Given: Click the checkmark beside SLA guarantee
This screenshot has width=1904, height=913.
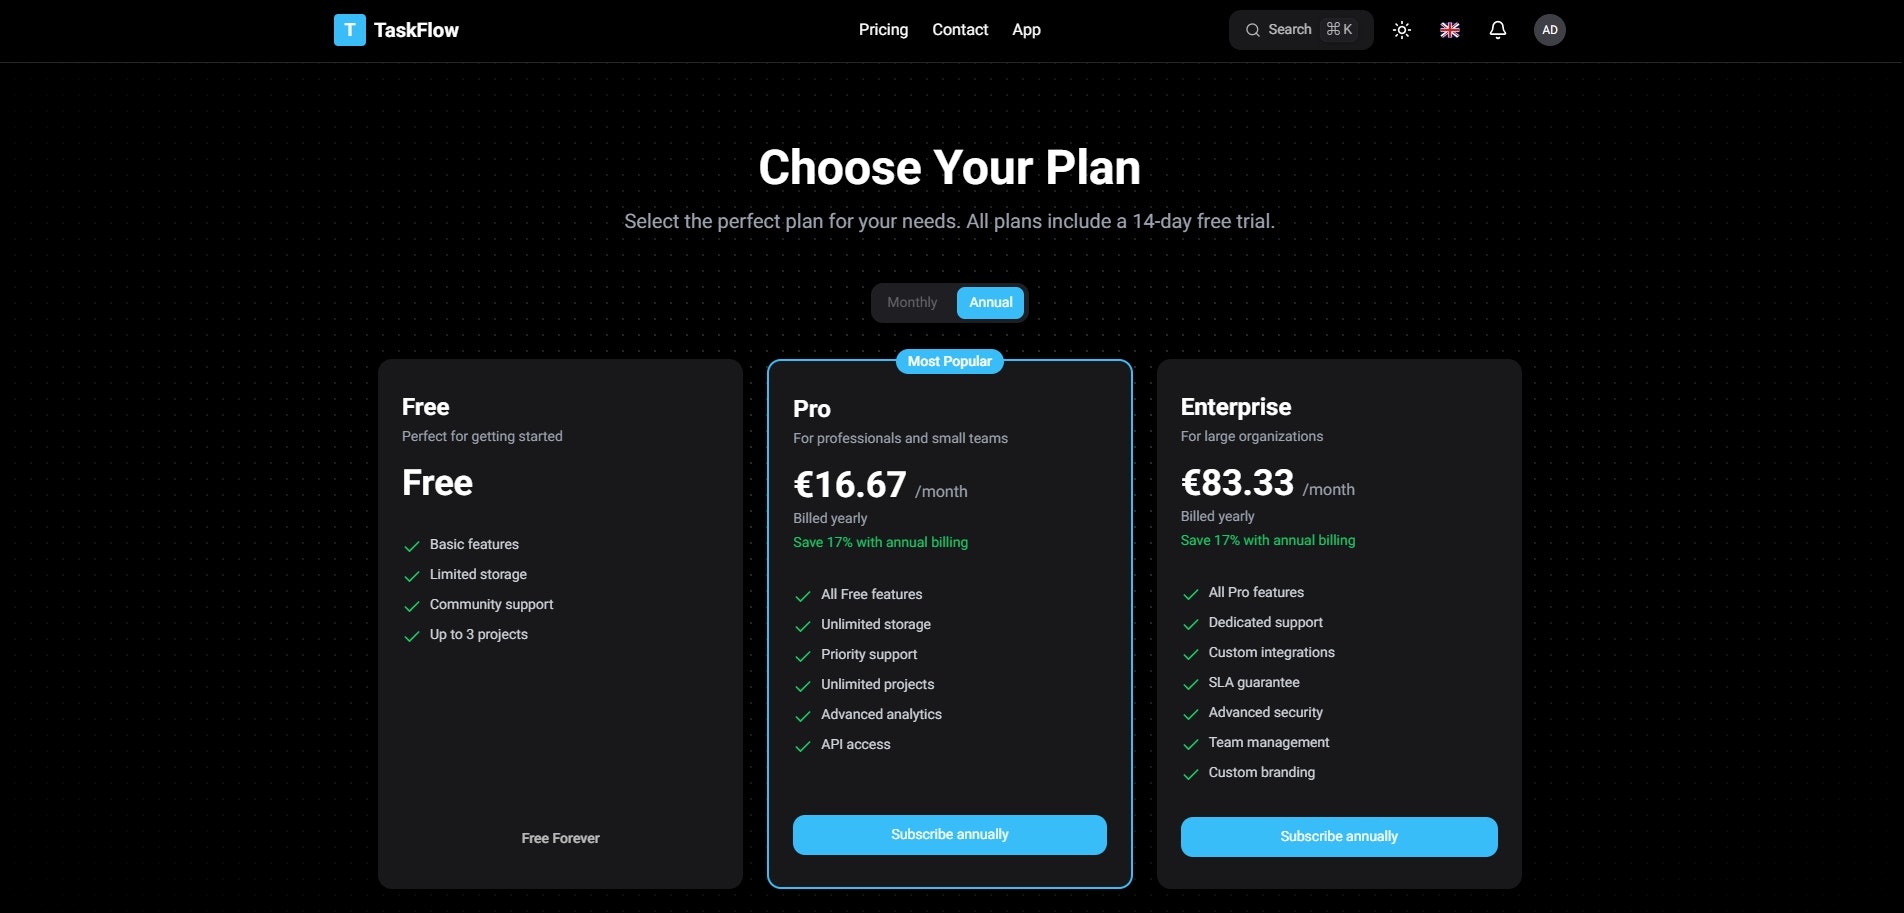Looking at the screenshot, I should tap(1191, 684).
